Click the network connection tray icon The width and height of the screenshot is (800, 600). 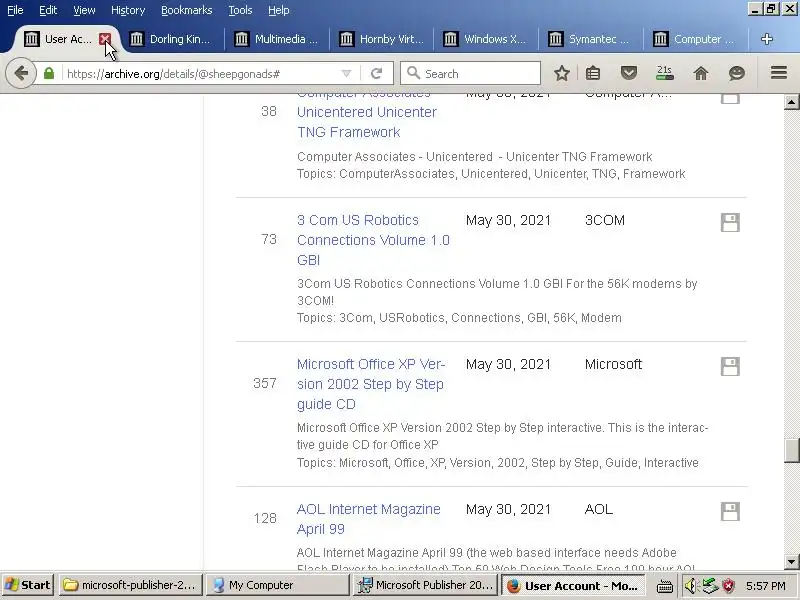coord(710,585)
